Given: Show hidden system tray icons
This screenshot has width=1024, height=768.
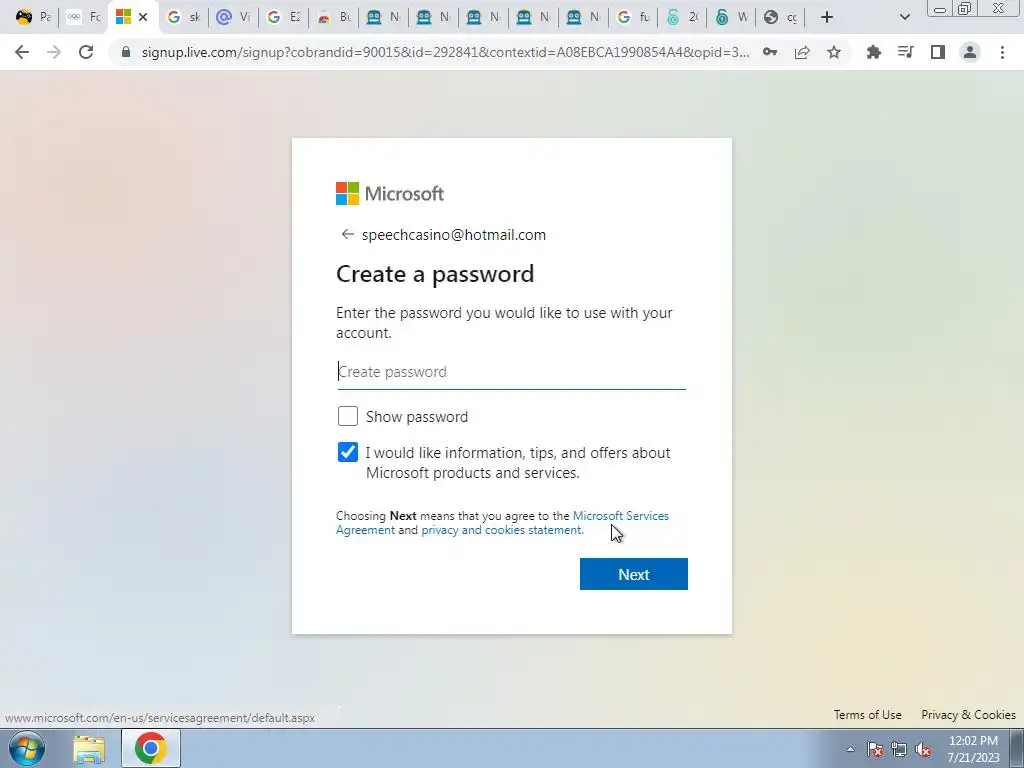Looking at the screenshot, I should 850,749.
